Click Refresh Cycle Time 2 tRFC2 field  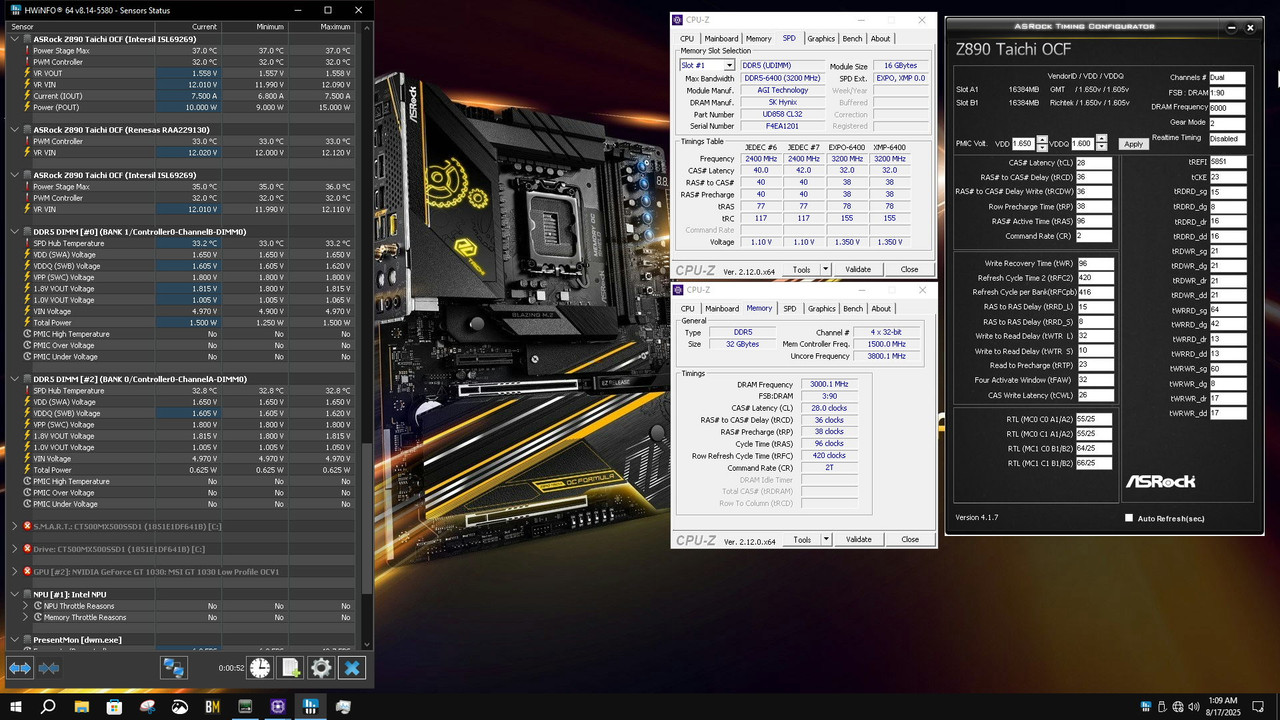(1095, 278)
